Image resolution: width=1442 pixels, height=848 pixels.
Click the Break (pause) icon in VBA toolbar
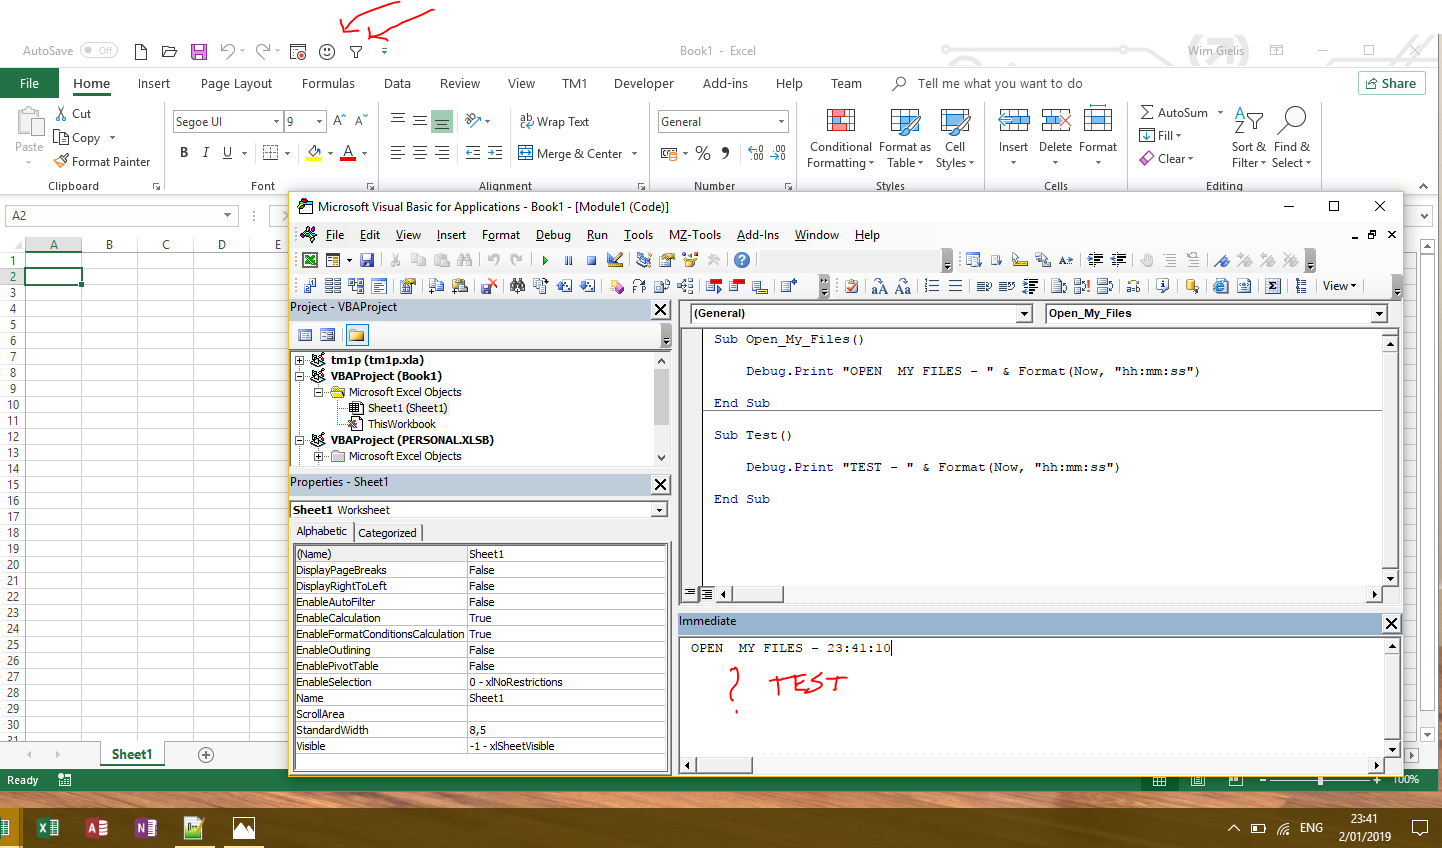click(568, 260)
